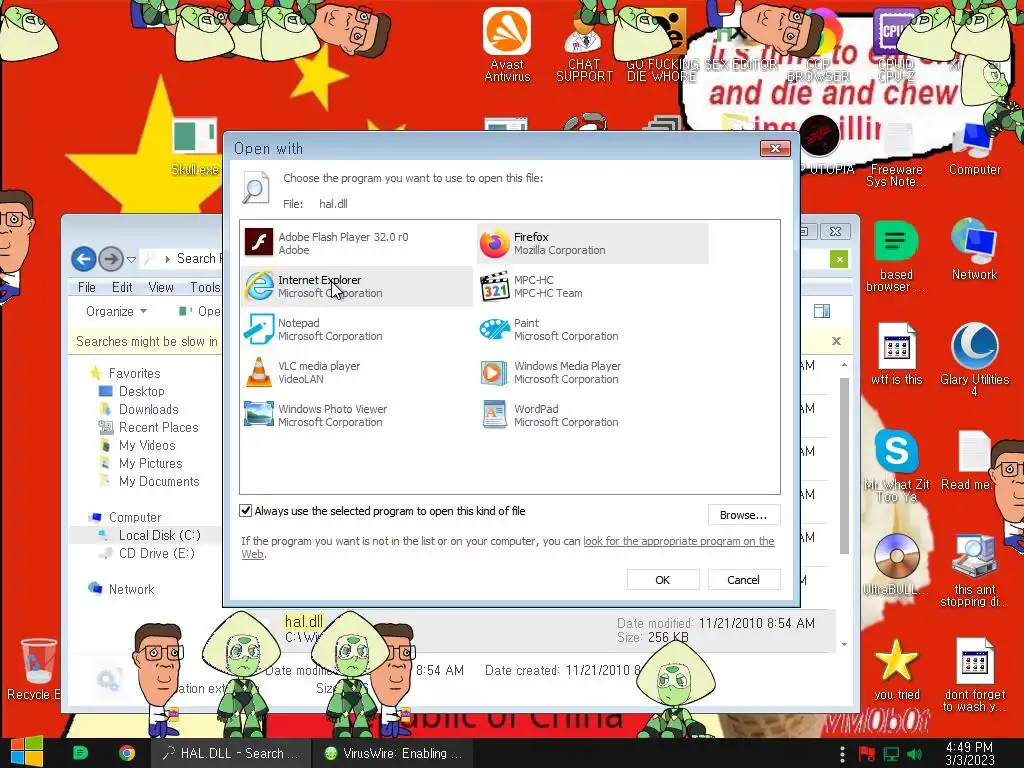Select VLC media player entry
The height and width of the screenshot is (768, 1024).
[x=357, y=372]
